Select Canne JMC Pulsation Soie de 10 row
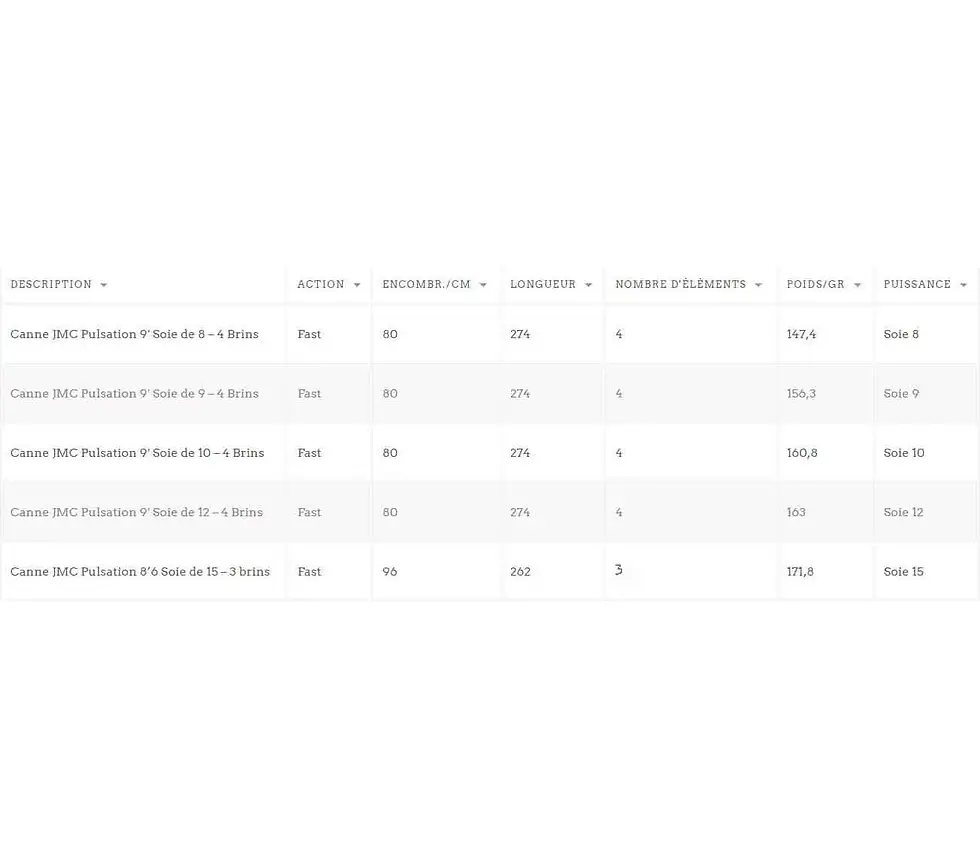This screenshot has height=868, width=980. pyautogui.click(x=490, y=452)
